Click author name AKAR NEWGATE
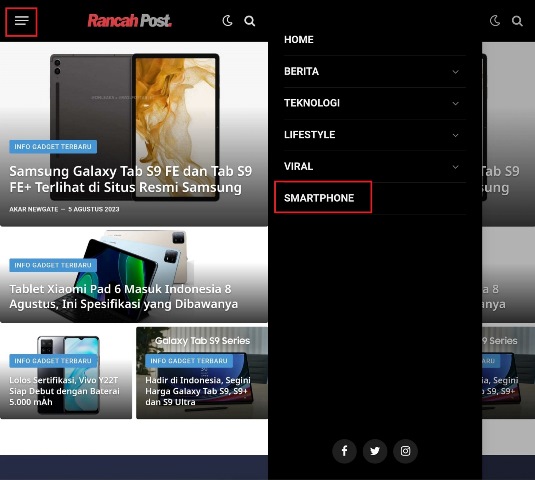This screenshot has height=480, width=535. click(x=33, y=209)
